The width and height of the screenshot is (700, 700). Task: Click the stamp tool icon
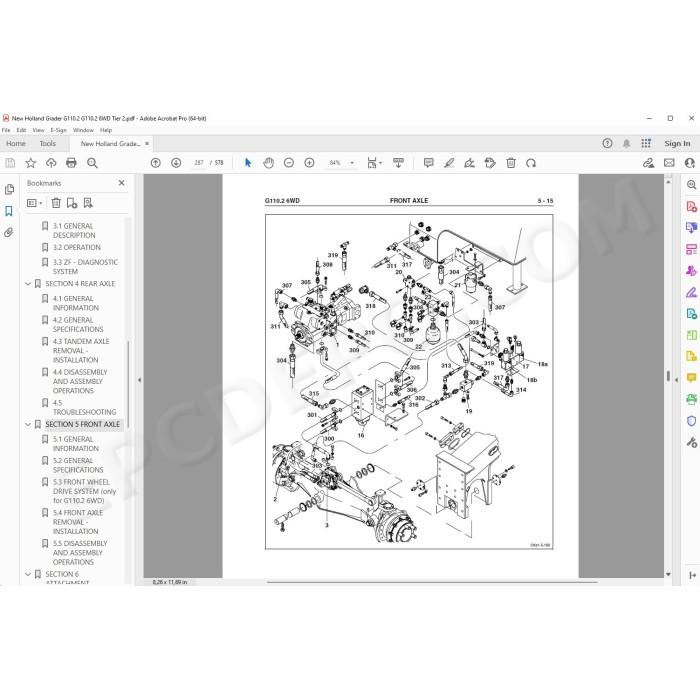click(490, 163)
